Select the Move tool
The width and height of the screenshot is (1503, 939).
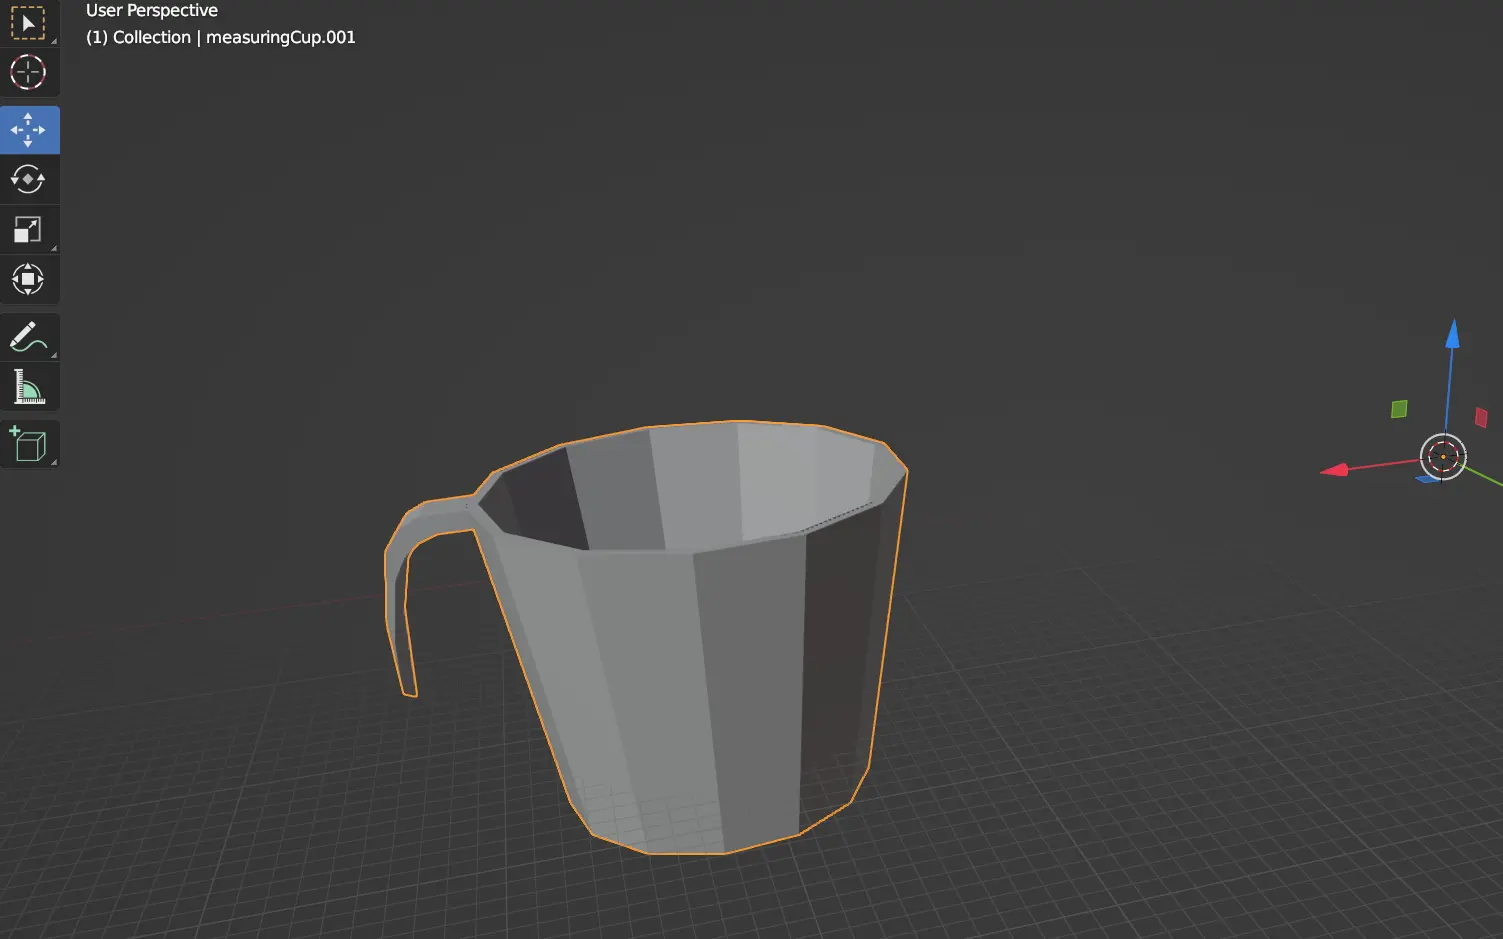(29, 129)
